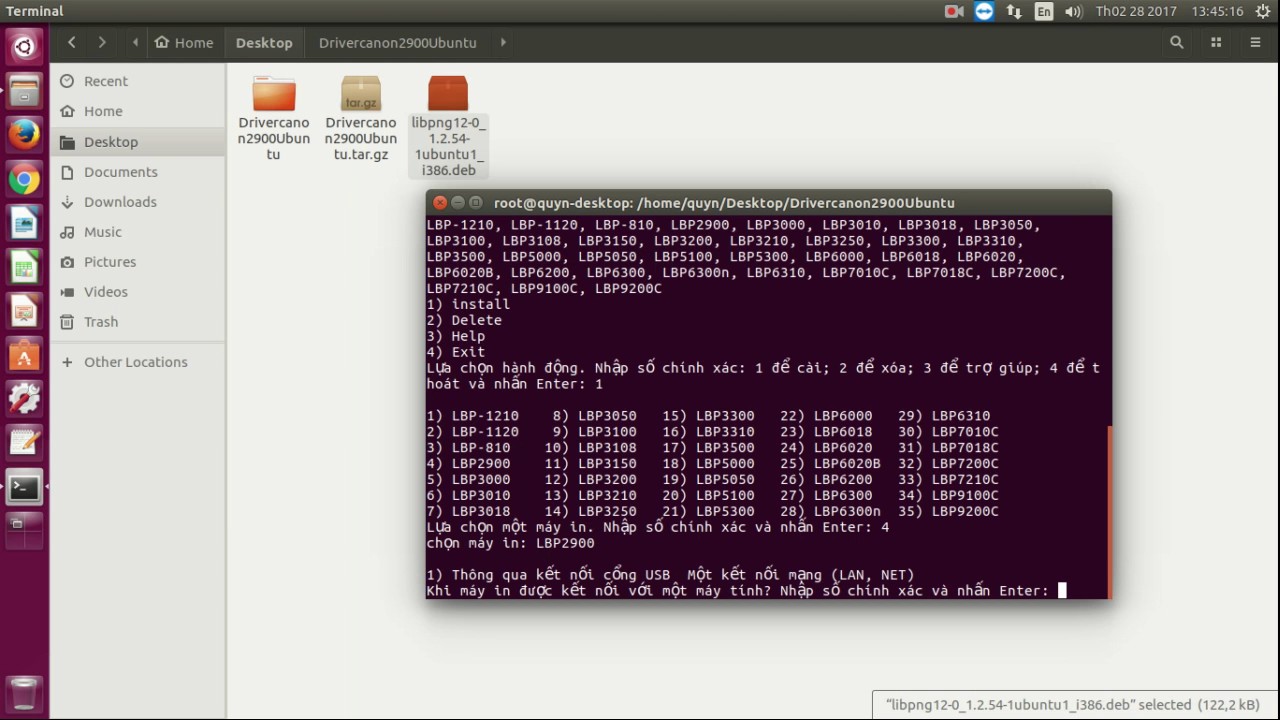Image resolution: width=1280 pixels, height=720 pixels.
Task: Open Pictures in the sidebar
Action: click(138, 261)
